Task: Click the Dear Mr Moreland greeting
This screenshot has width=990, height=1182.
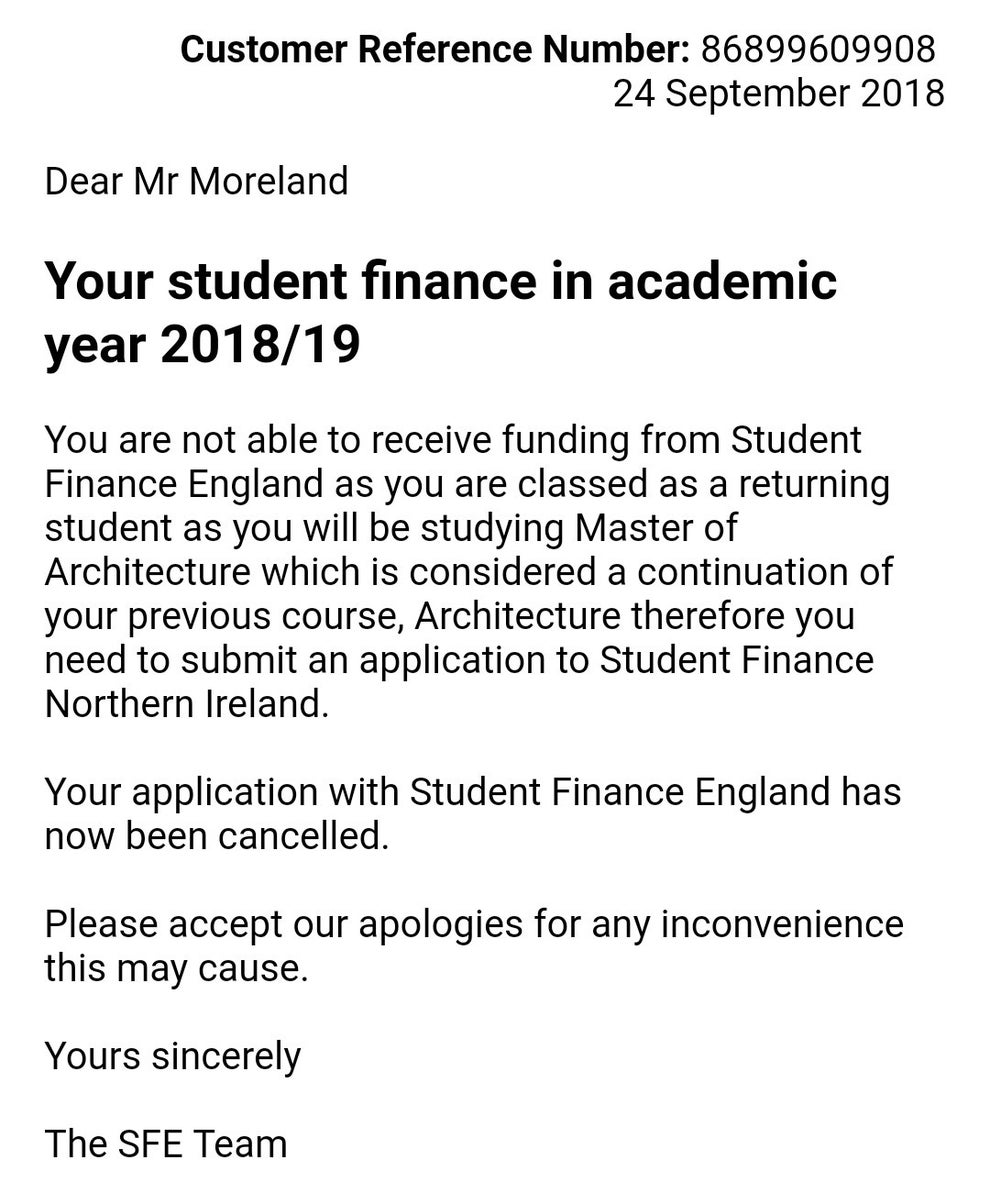Action: click(196, 181)
